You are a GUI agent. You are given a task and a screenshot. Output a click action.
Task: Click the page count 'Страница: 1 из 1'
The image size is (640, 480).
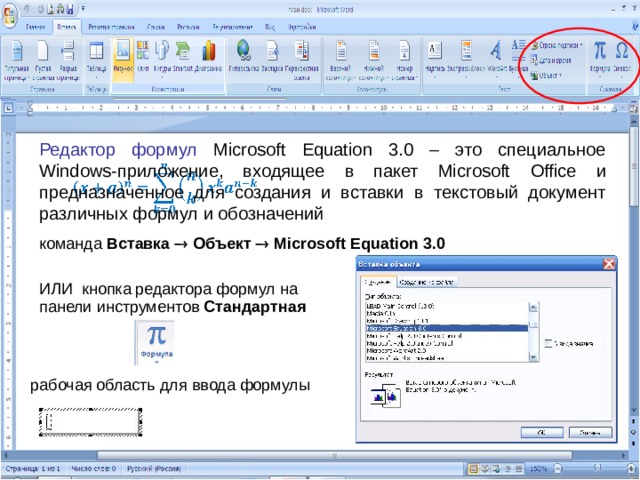tap(33, 469)
